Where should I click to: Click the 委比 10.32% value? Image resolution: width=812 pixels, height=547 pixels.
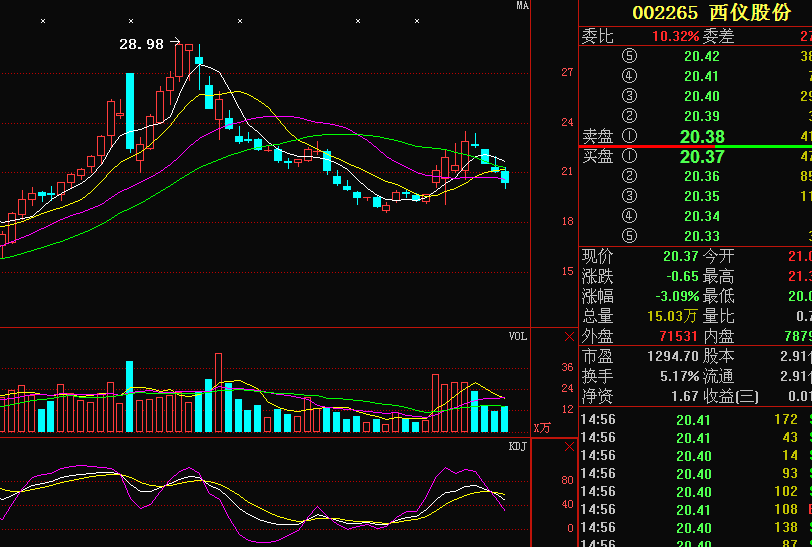(x=675, y=36)
